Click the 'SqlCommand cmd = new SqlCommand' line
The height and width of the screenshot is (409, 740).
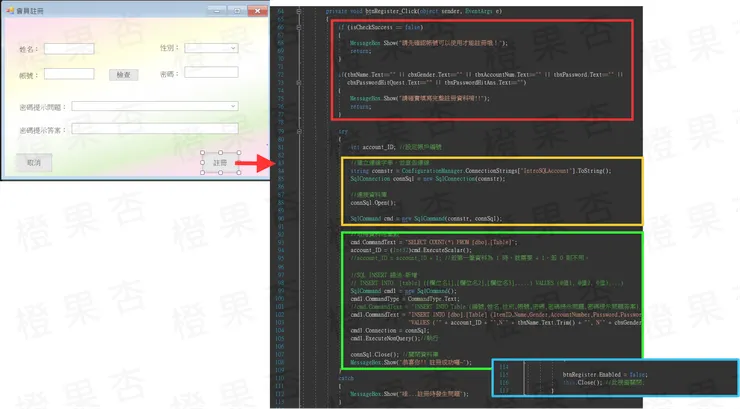426,219
